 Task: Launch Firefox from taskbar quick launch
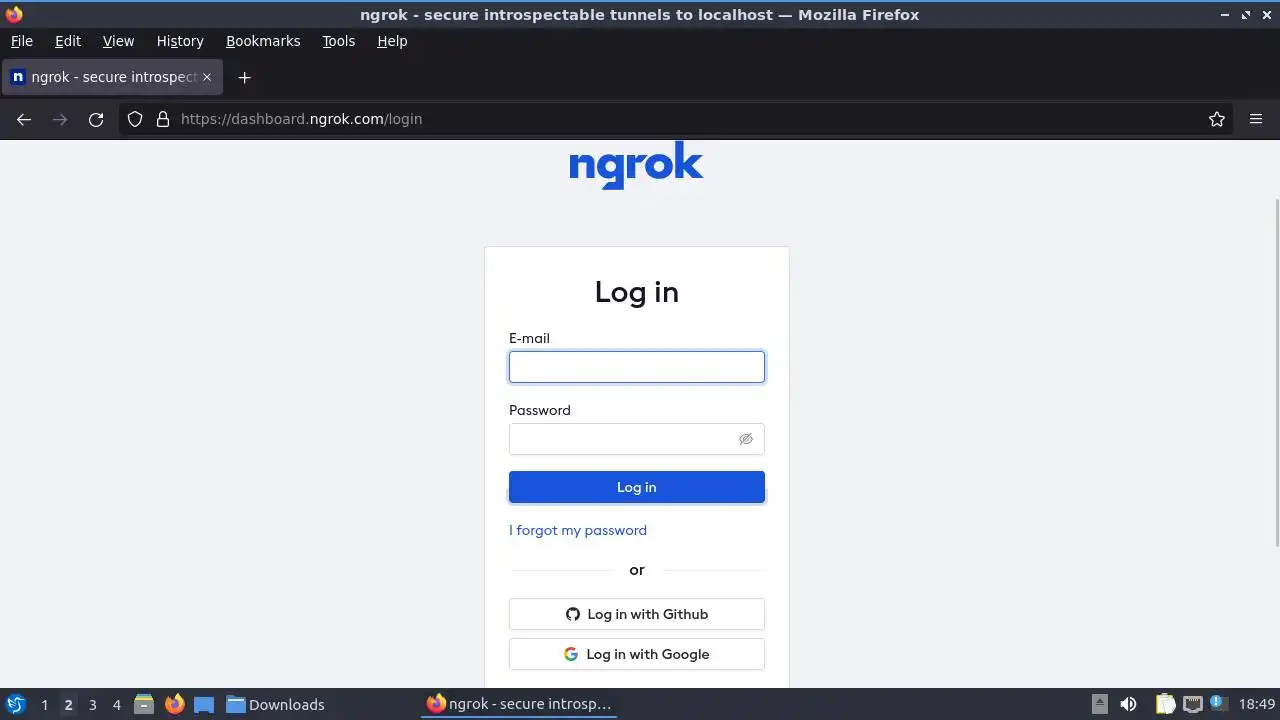175,704
